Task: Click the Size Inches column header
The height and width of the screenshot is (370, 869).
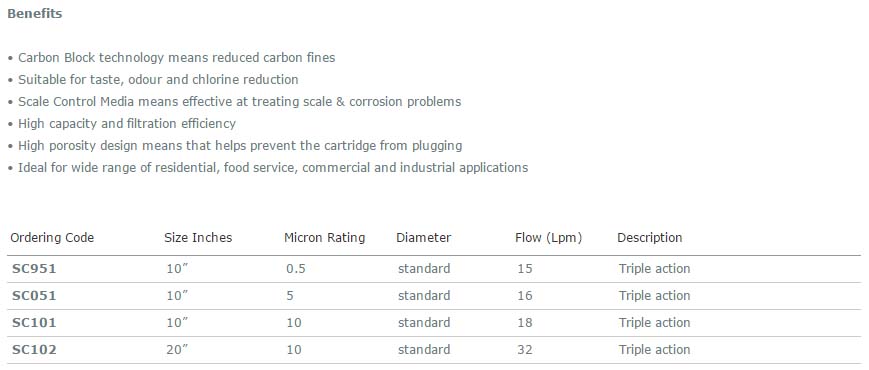Action: coord(198,238)
